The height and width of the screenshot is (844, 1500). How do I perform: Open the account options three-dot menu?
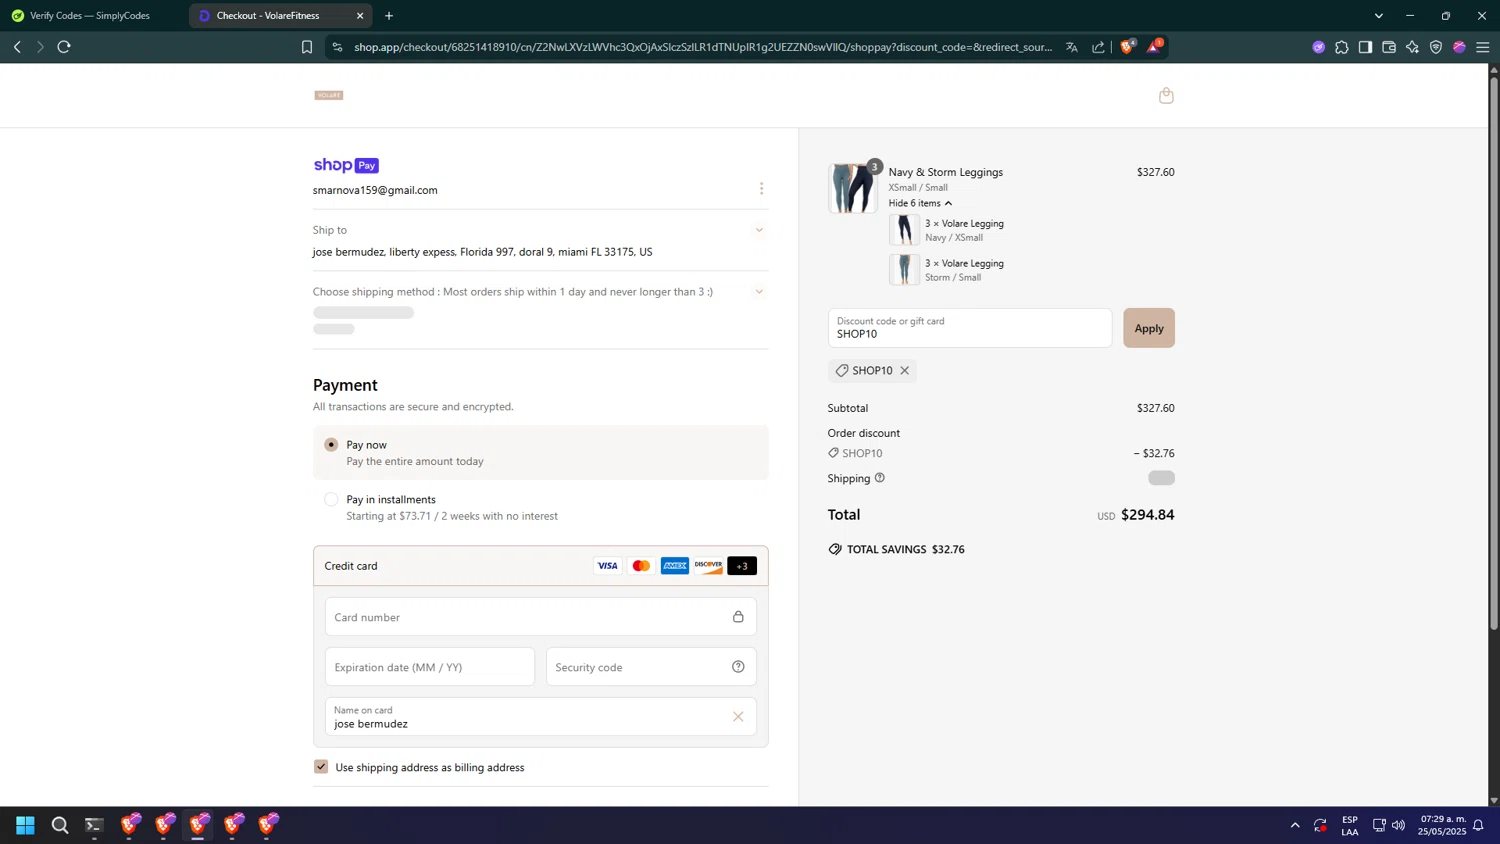761,189
